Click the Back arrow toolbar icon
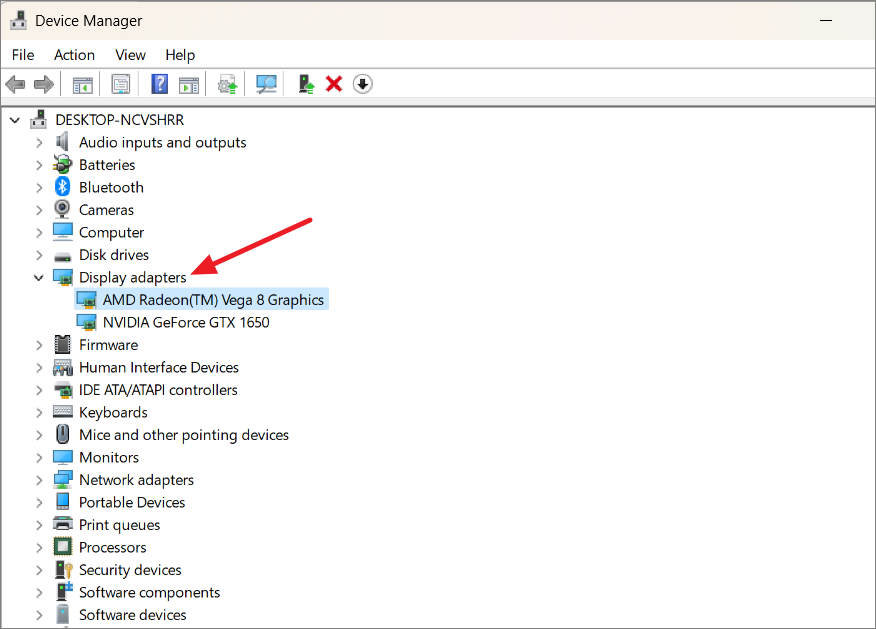The image size is (876, 629). (x=15, y=85)
